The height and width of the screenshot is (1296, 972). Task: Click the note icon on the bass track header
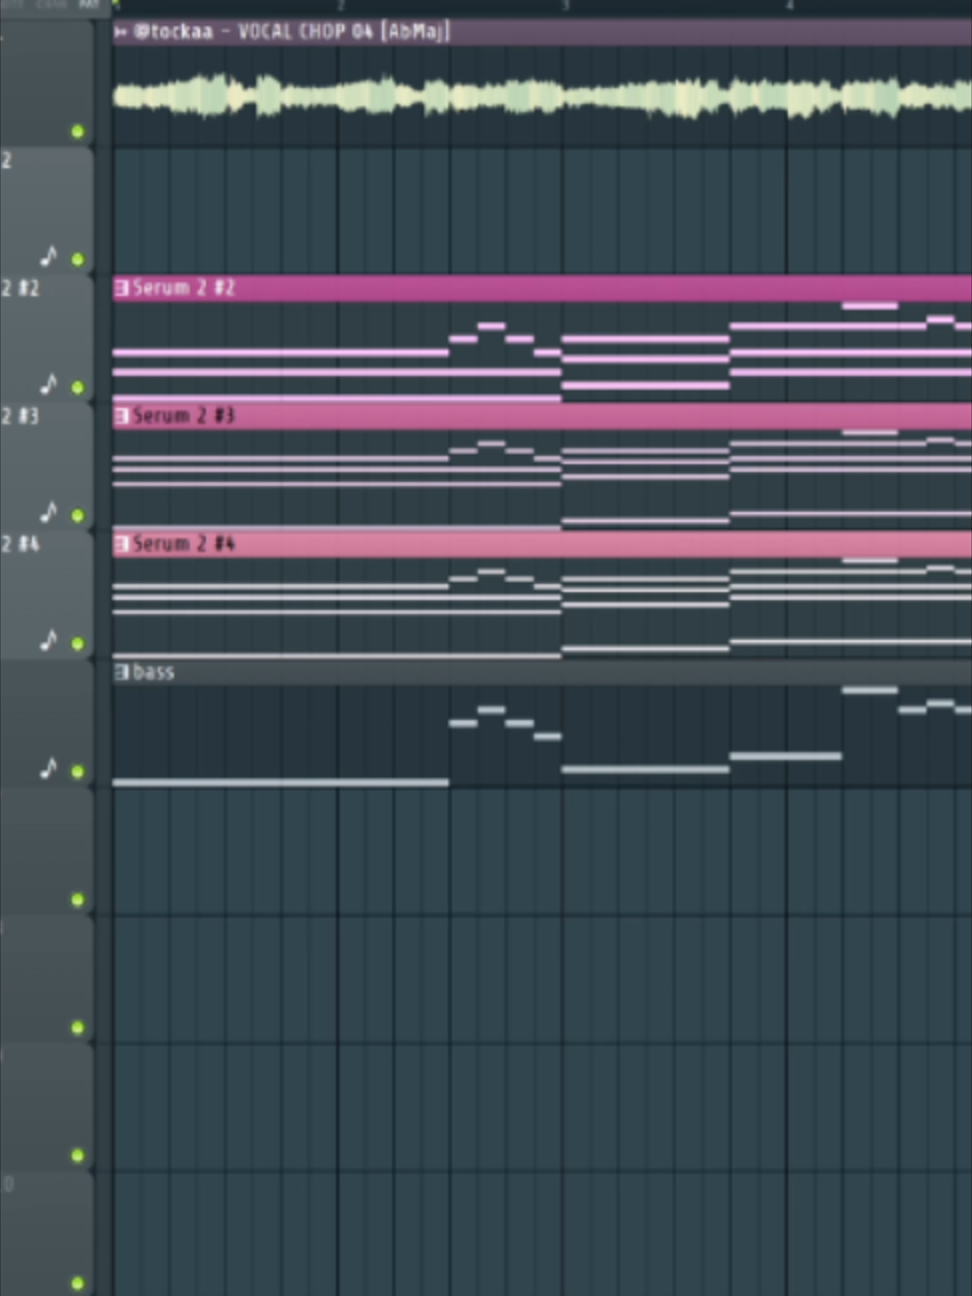[48, 768]
